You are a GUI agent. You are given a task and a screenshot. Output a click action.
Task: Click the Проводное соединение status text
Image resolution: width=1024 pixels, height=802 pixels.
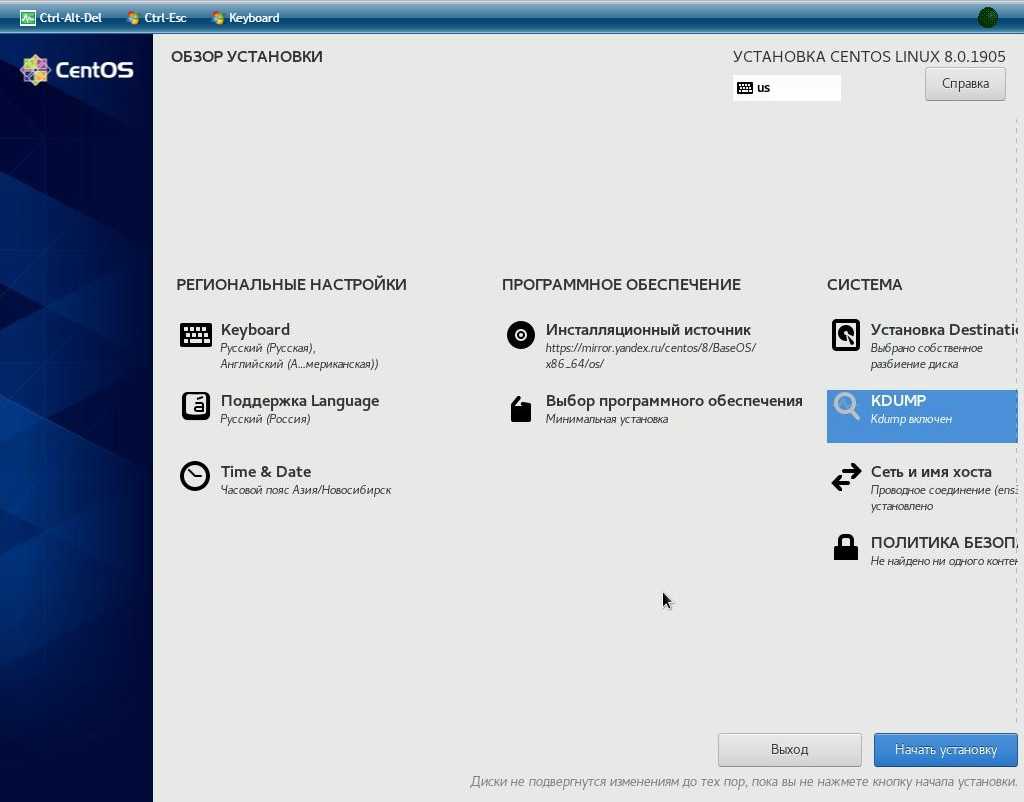[x=944, y=498]
